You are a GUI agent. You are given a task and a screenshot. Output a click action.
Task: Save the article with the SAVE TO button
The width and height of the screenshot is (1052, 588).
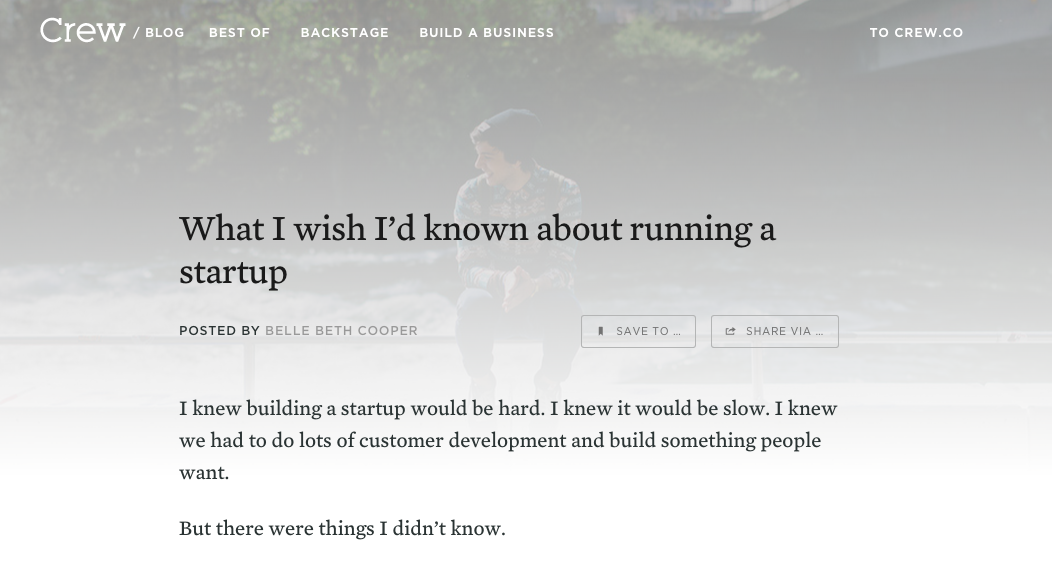click(638, 331)
